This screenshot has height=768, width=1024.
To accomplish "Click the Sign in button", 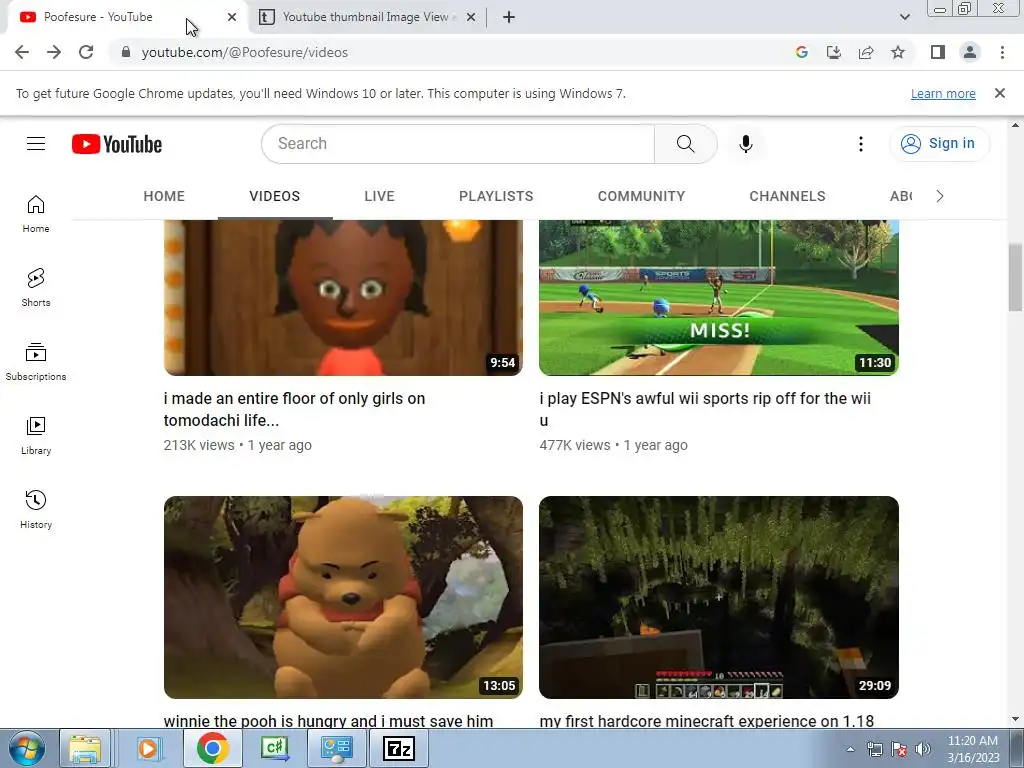I will pyautogui.click(x=940, y=144).
